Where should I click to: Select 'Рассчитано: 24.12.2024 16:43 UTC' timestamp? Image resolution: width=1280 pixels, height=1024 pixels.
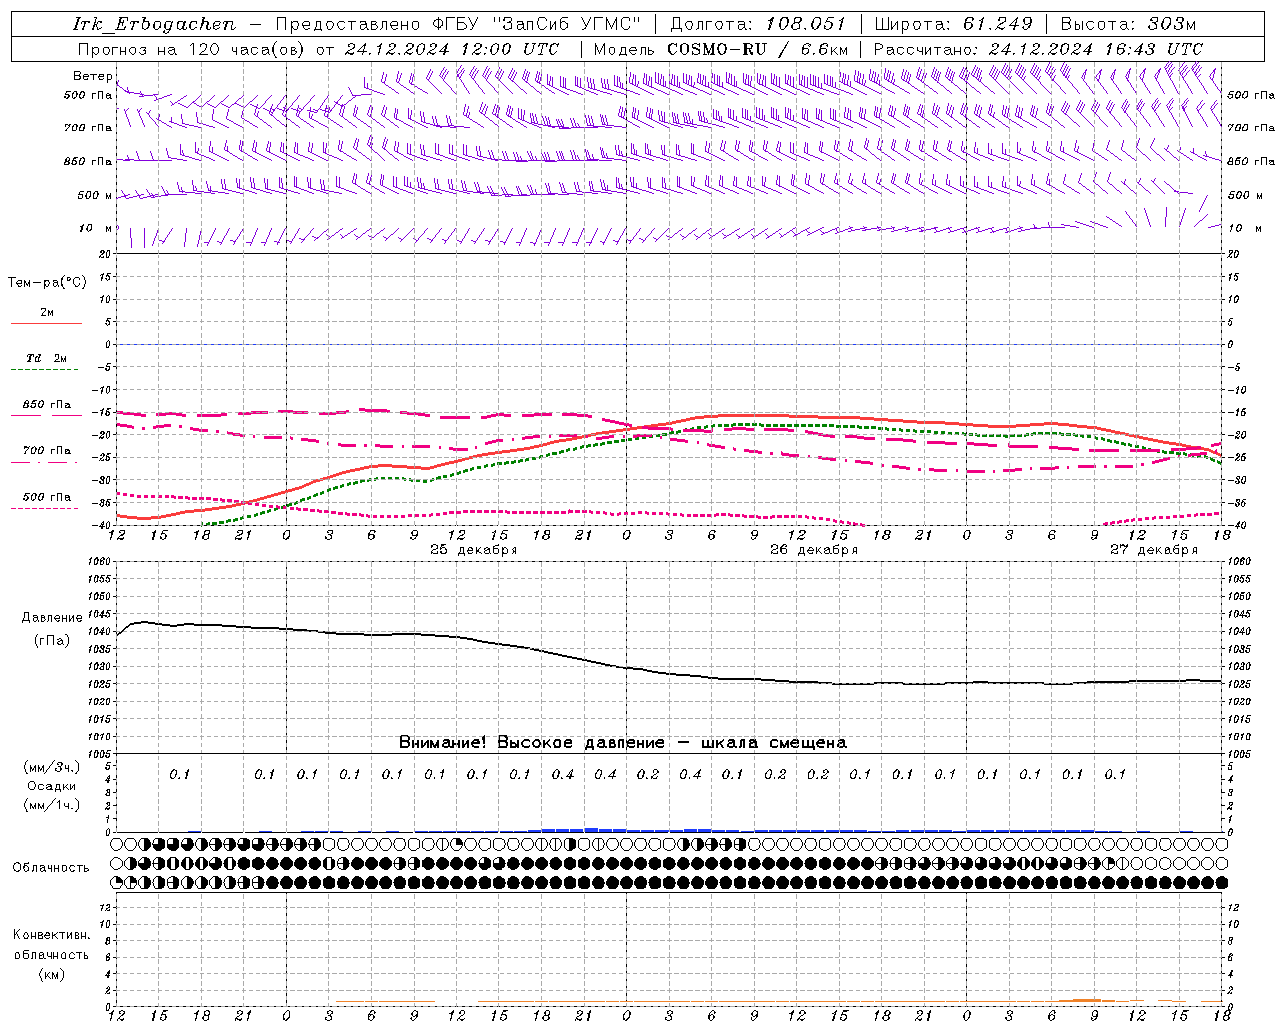click(1038, 49)
